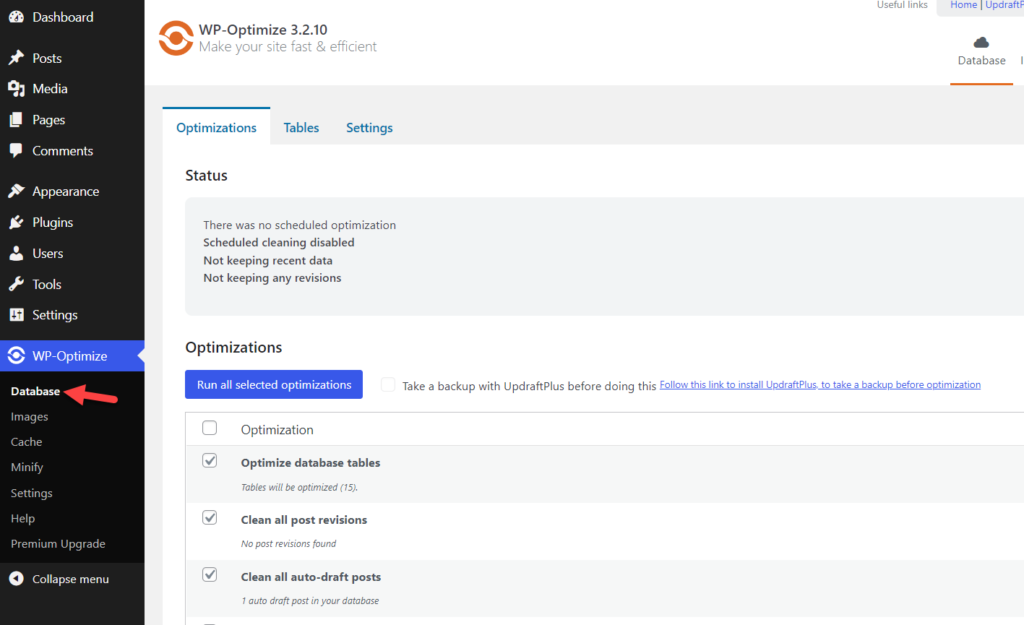The height and width of the screenshot is (625, 1024).
Task: Click the Posts pushpin icon
Action: pos(16,58)
